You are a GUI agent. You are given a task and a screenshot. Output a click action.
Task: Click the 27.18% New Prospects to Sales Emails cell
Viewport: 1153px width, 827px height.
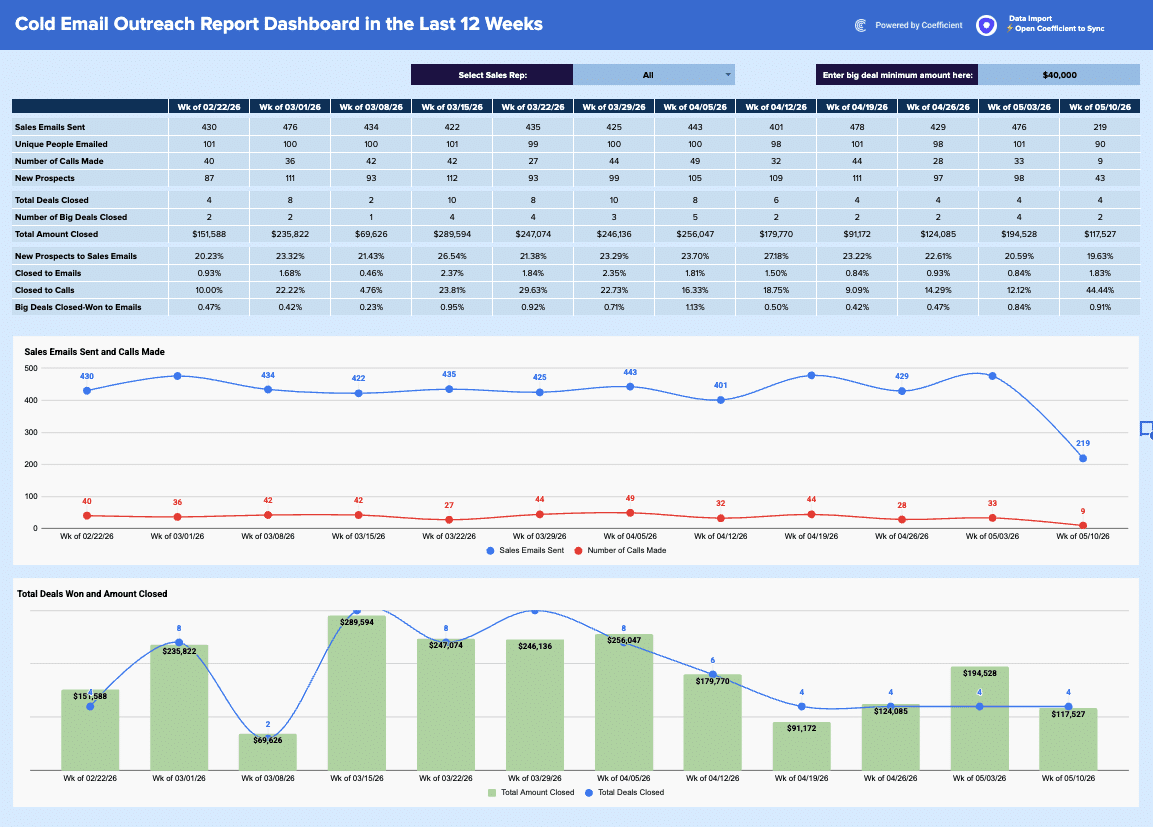tap(776, 256)
